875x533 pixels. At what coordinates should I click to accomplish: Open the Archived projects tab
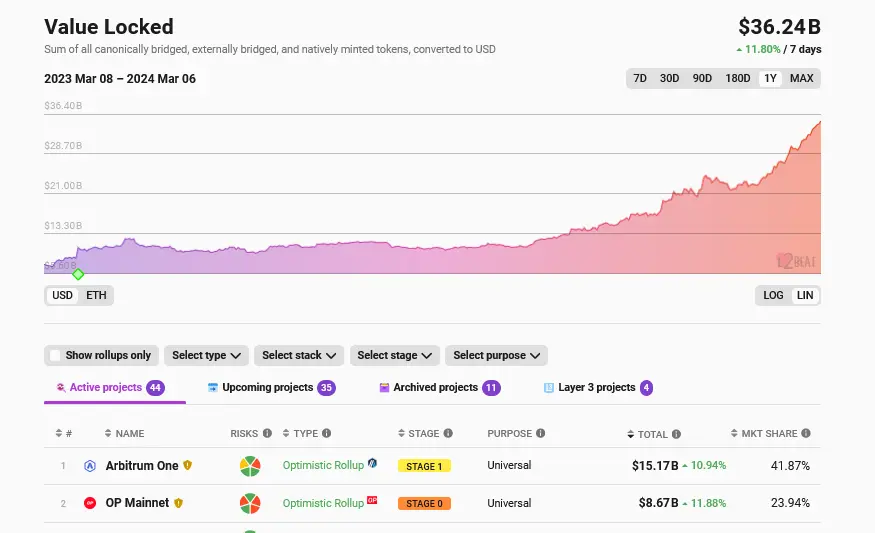click(x=435, y=387)
